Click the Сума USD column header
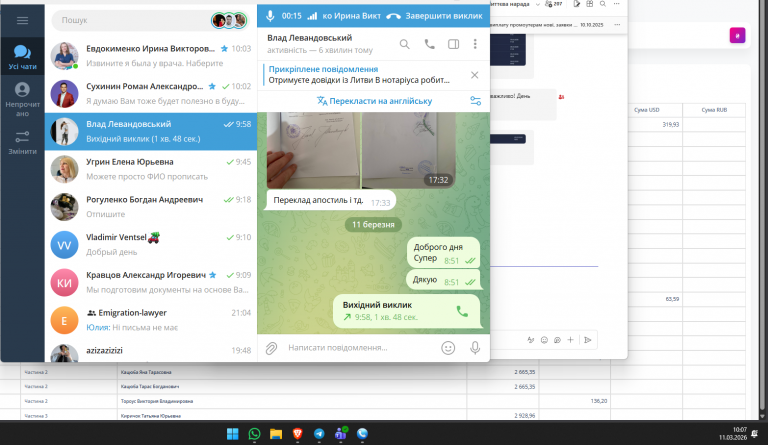Image resolution: width=768 pixels, height=445 pixels. tap(647, 110)
